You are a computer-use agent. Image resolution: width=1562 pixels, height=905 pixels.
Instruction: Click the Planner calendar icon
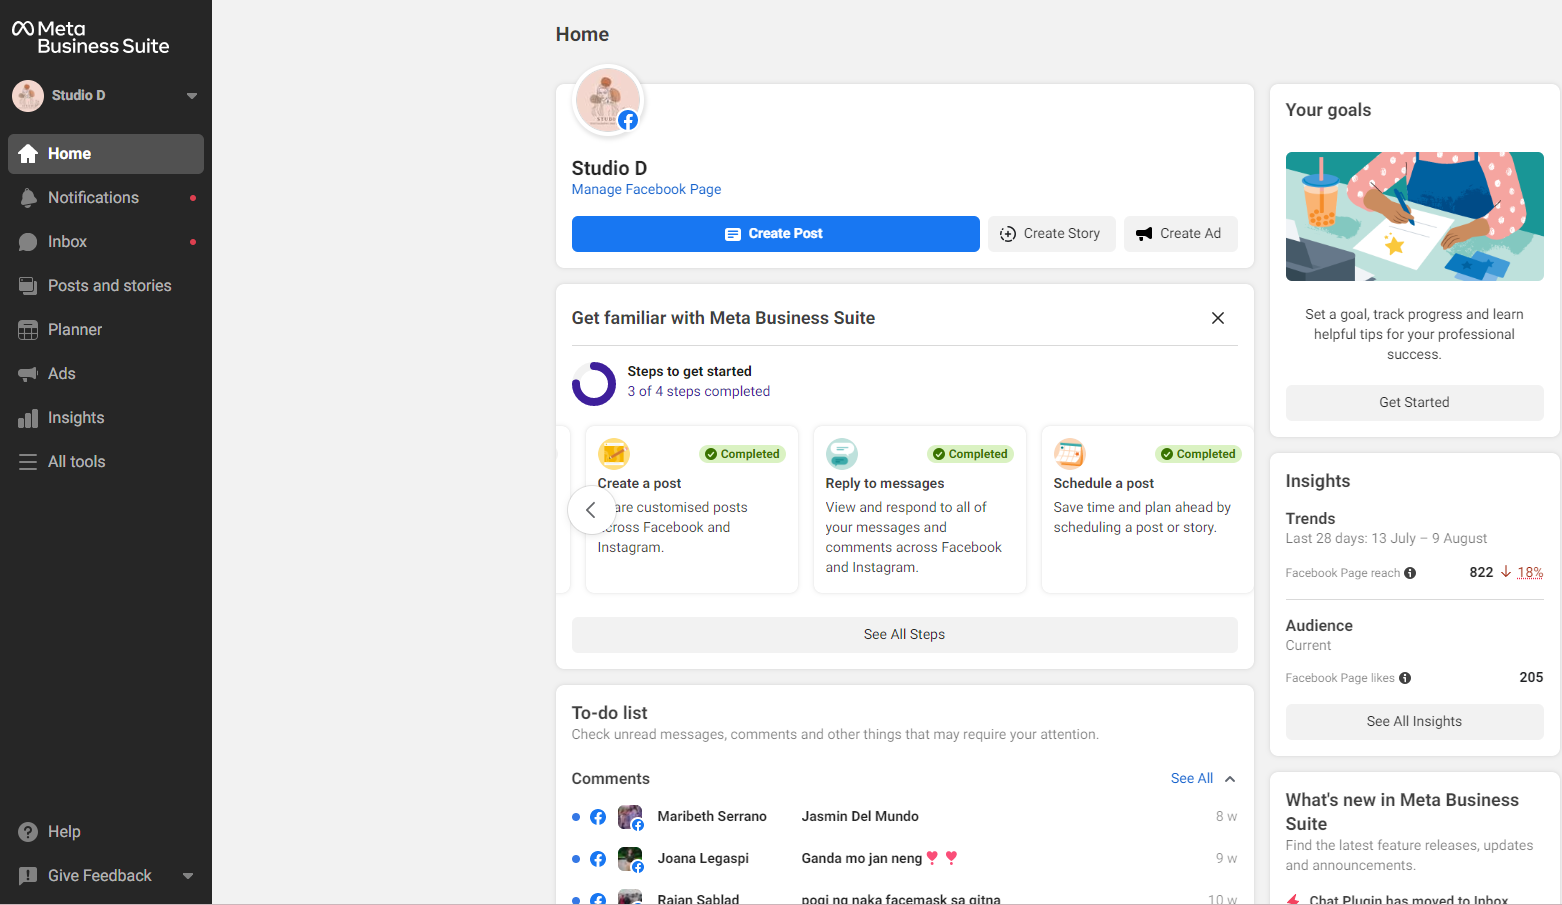[28, 330]
